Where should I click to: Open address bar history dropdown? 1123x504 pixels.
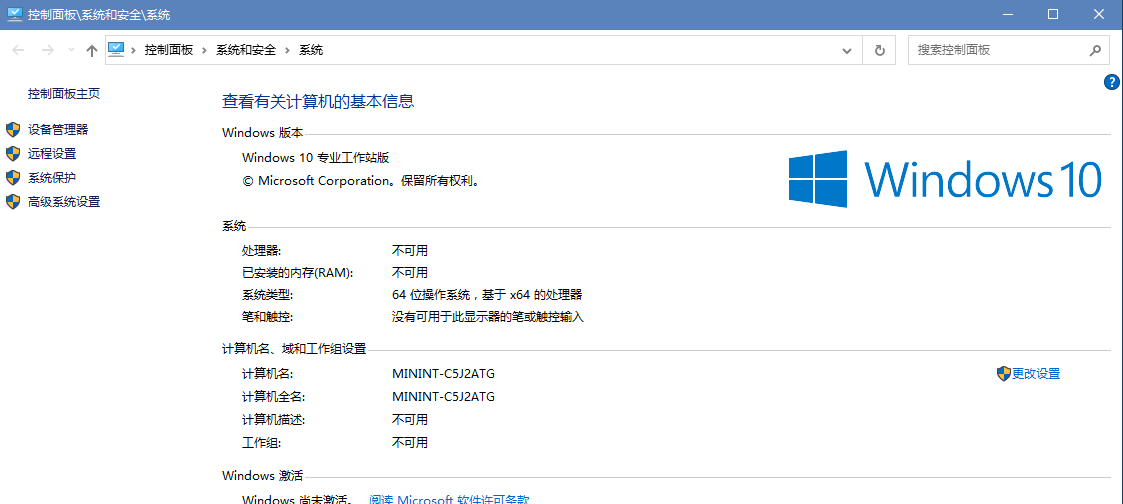pyautogui.click(x=847, y=51)
